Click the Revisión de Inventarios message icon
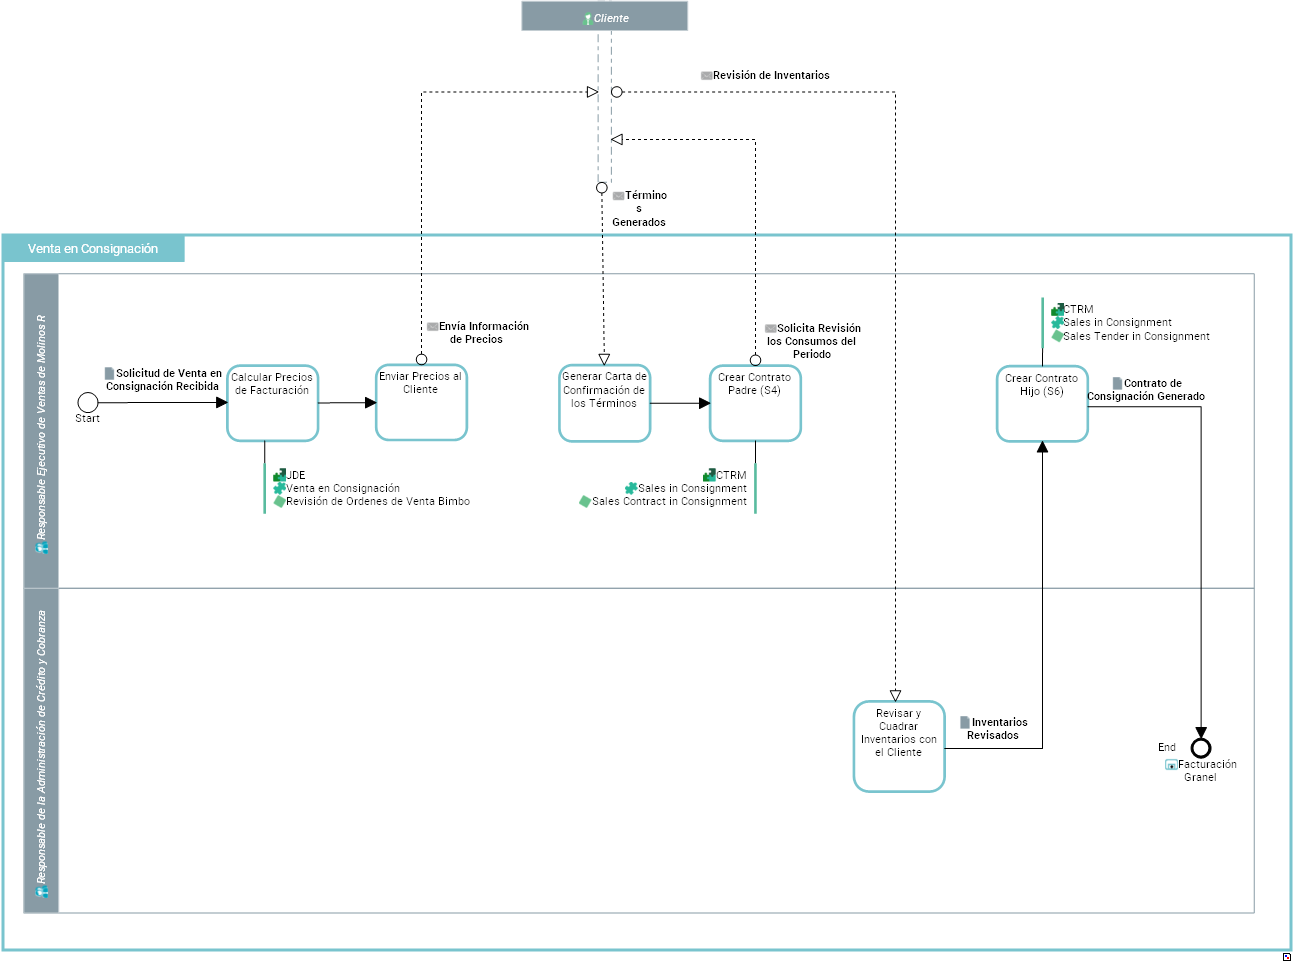 (x=706, y=75)
